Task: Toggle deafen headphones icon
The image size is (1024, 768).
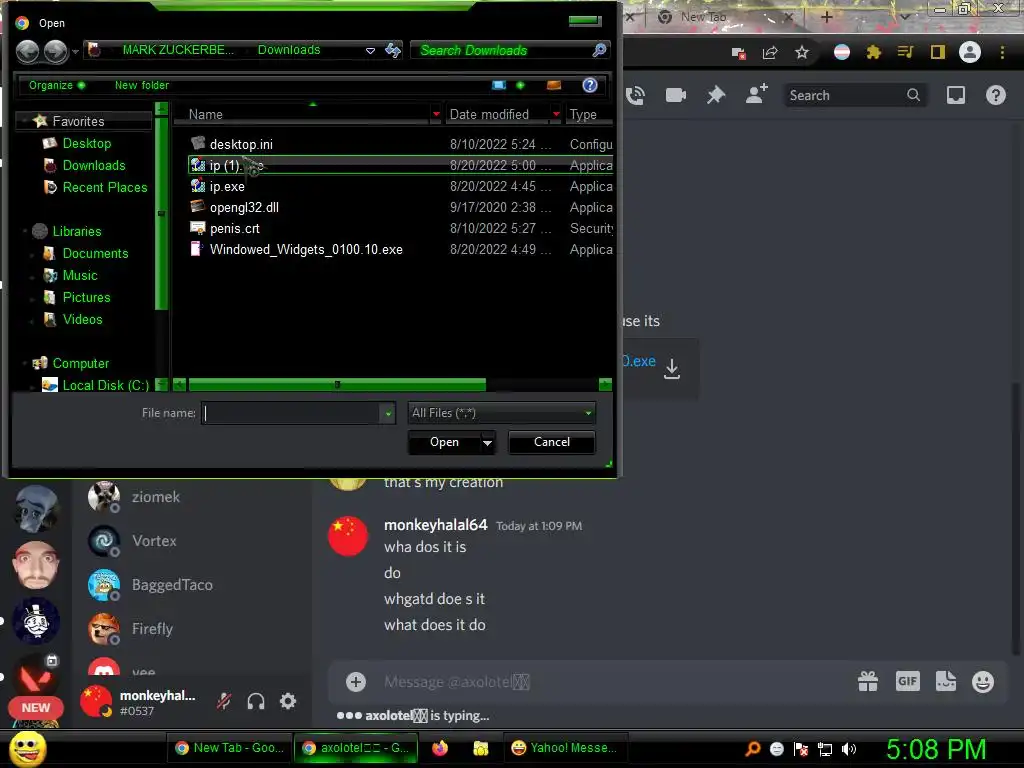Action: click(x=256, y=701)
